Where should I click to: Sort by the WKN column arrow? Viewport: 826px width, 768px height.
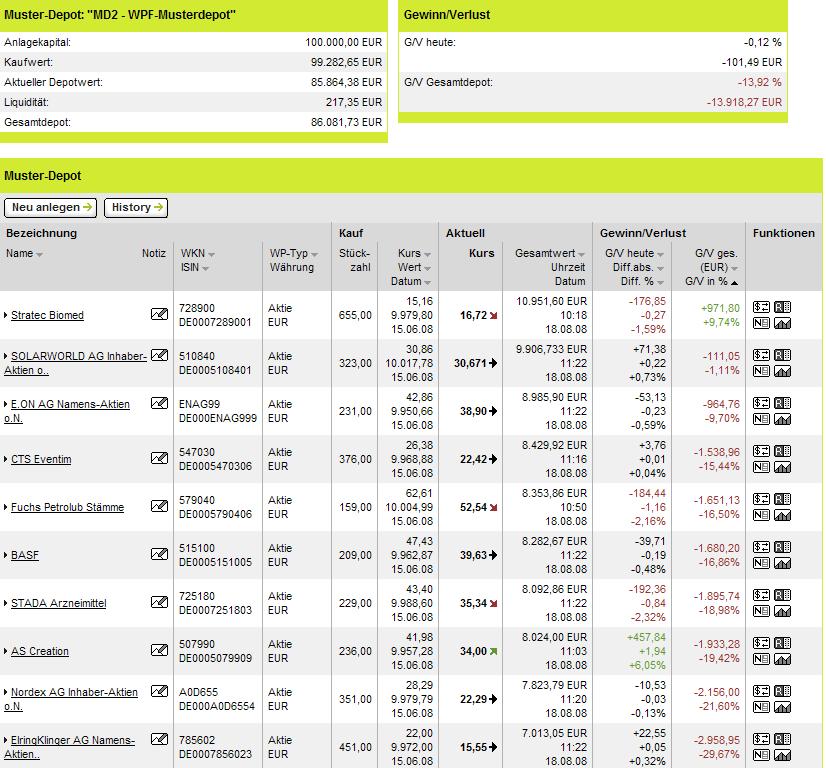tap(211, 254)
